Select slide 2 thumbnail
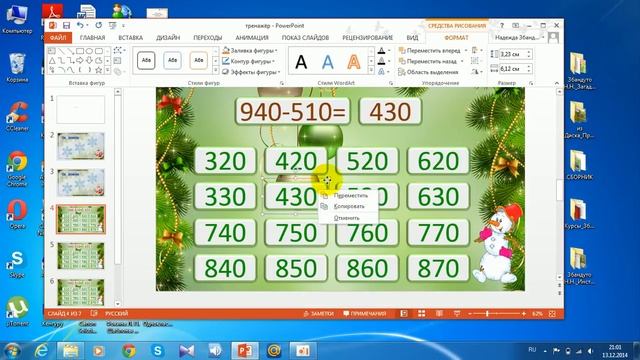Image resolution: width=640 pixels, height=360 pixels. pyautogui.click(x=81, y=146)
